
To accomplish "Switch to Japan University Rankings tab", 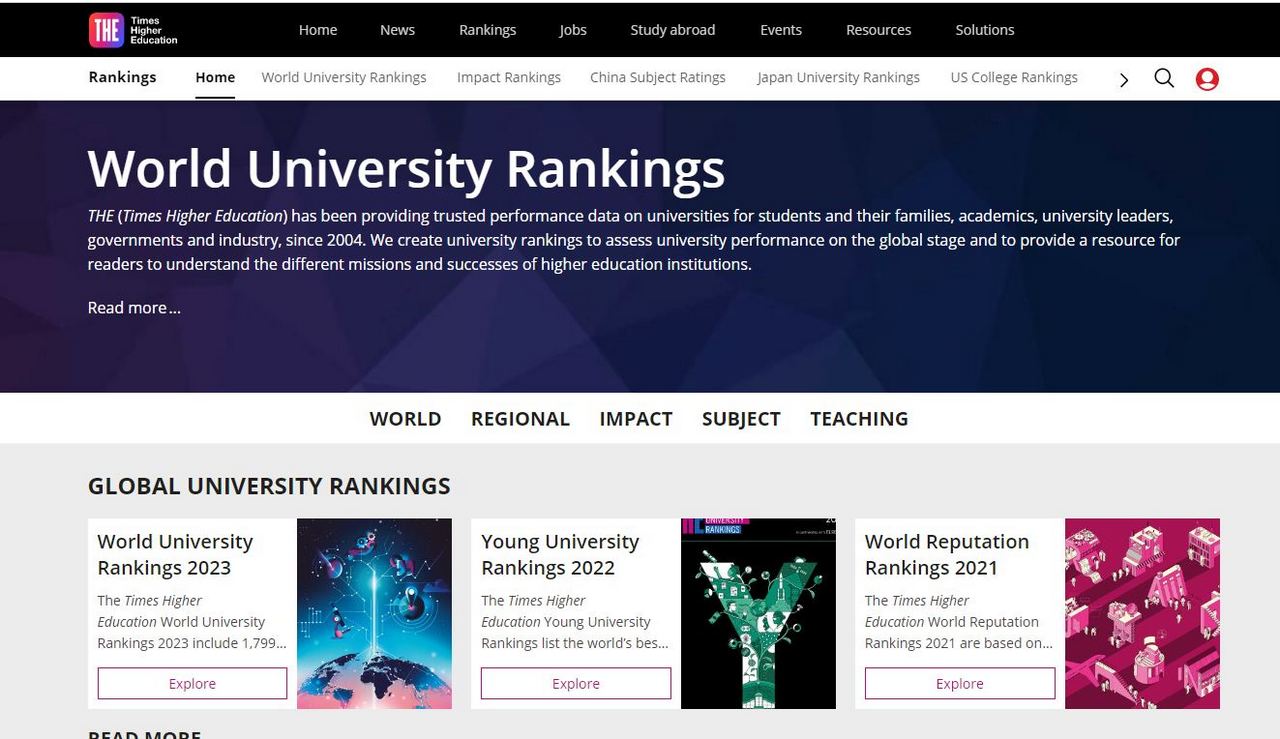I will pyautogui.click(x=838, y=77).
